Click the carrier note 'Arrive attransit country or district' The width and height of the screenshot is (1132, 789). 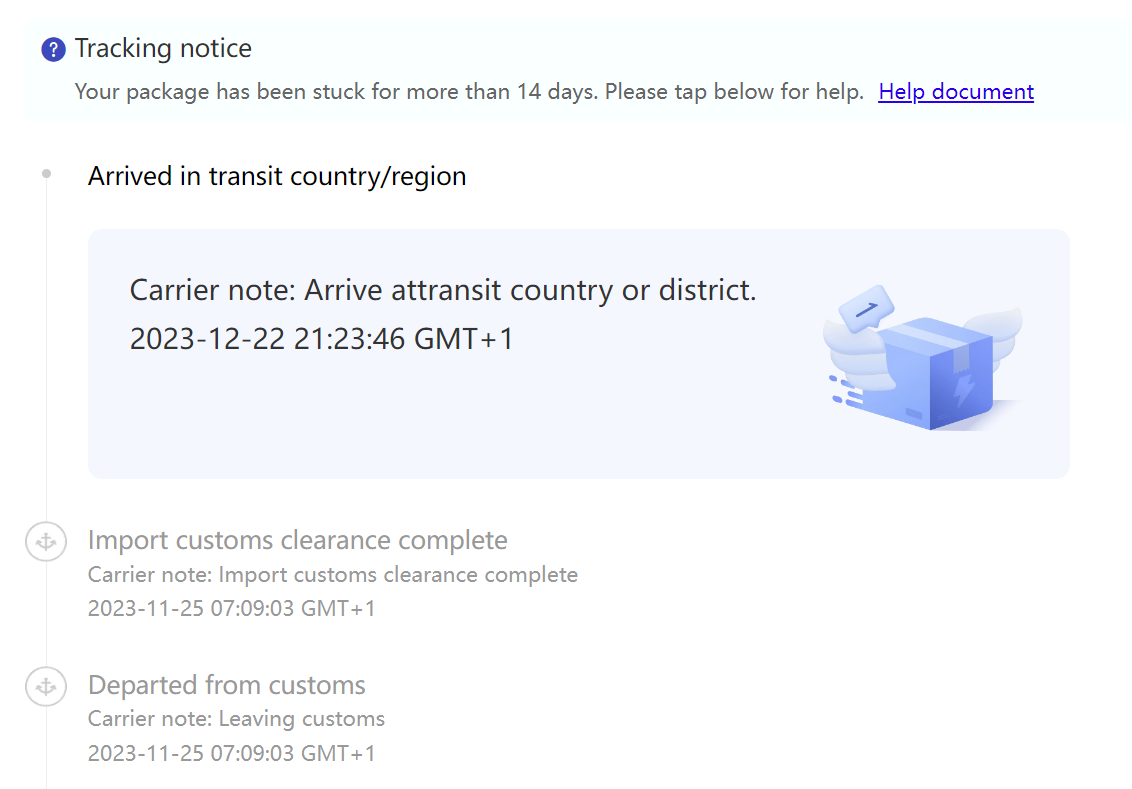pyautogui.click(x=443, y=290)
